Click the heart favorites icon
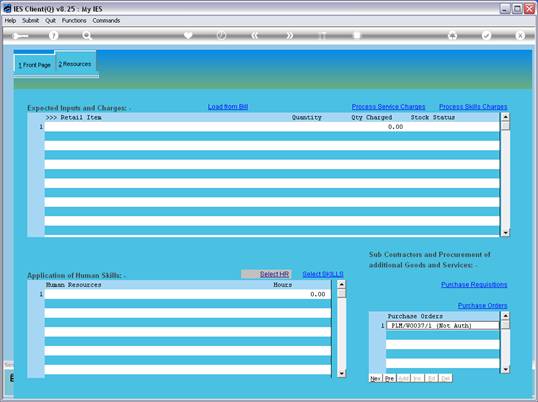 tap(188, 35)
